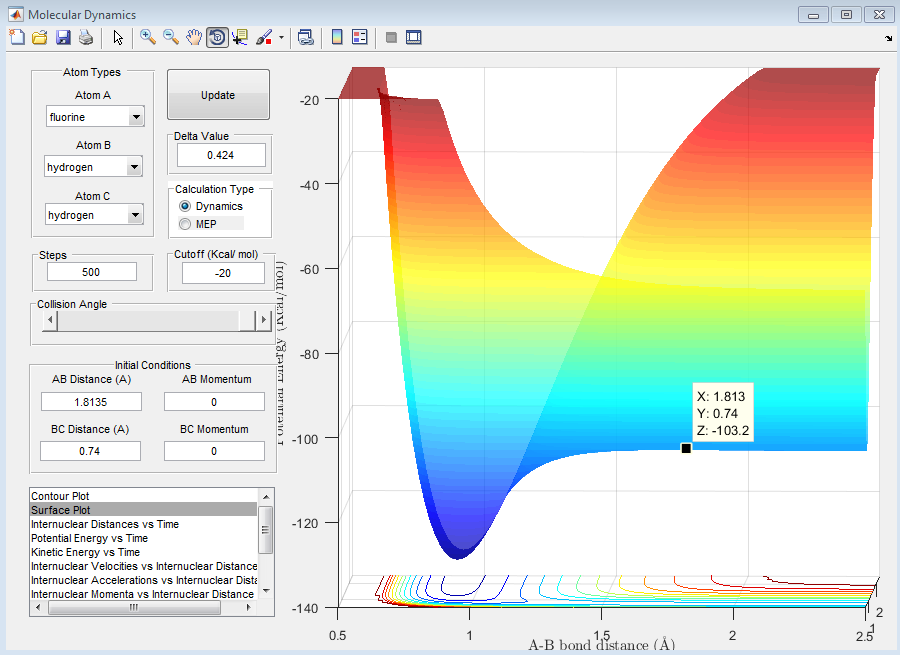This screenshot has height=655, width=900.
Task: Click the AB Distance input field
Action: coord(91,401)
